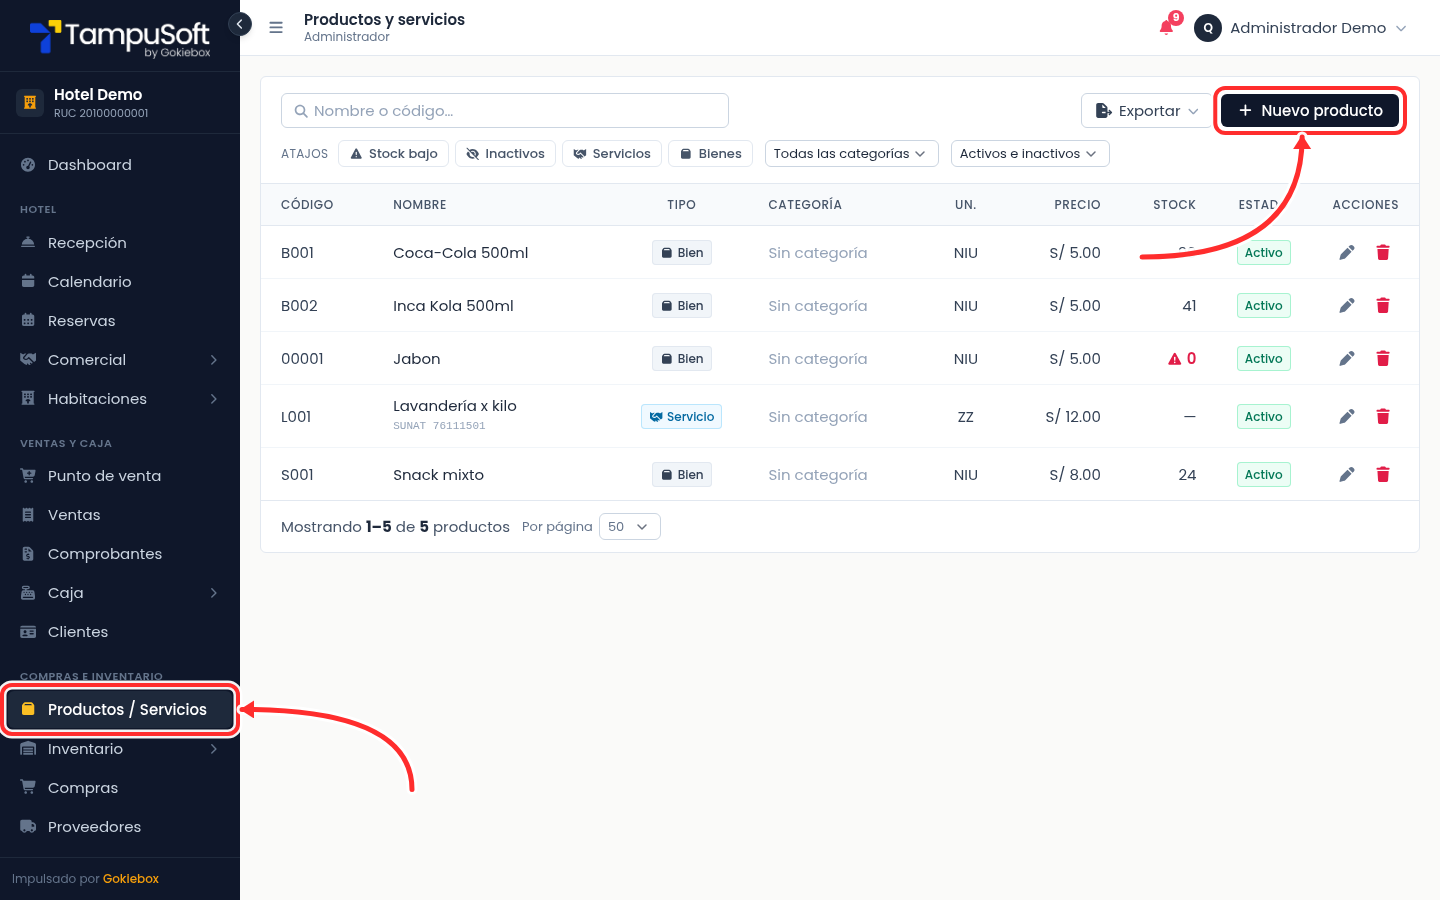1440x900 pixels.
Task: Delete the Lavandería x kilo service
Action: pos(1383,417)
